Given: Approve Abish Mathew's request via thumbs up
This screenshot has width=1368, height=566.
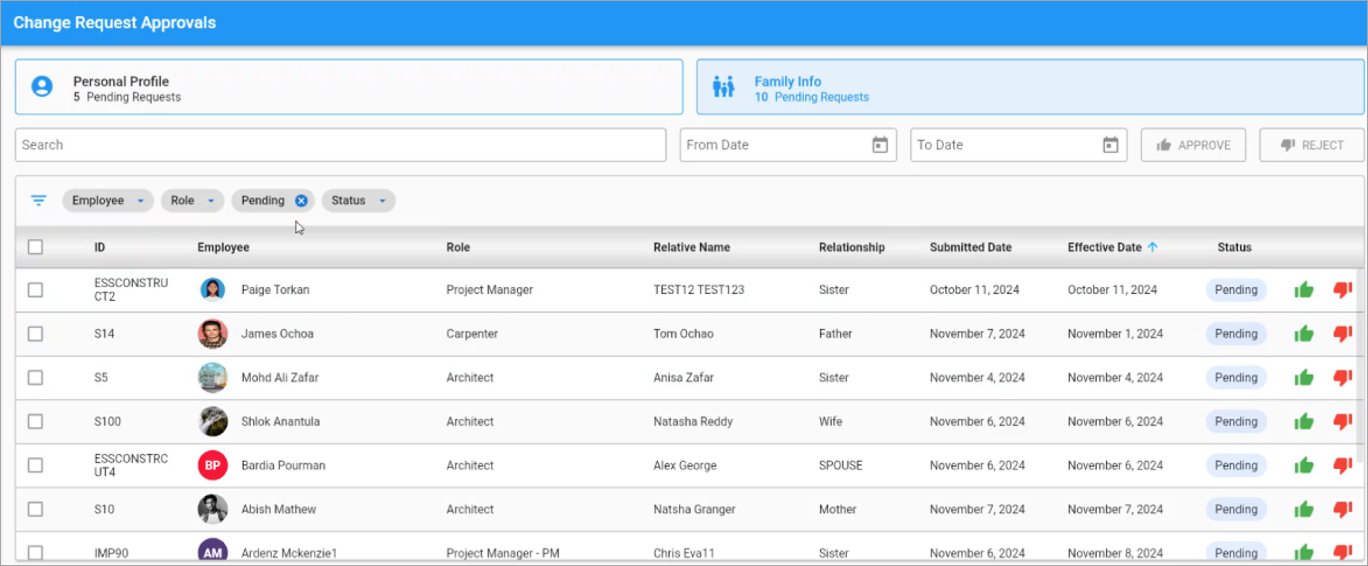Looking at the screenshot, I should 1303,510.
